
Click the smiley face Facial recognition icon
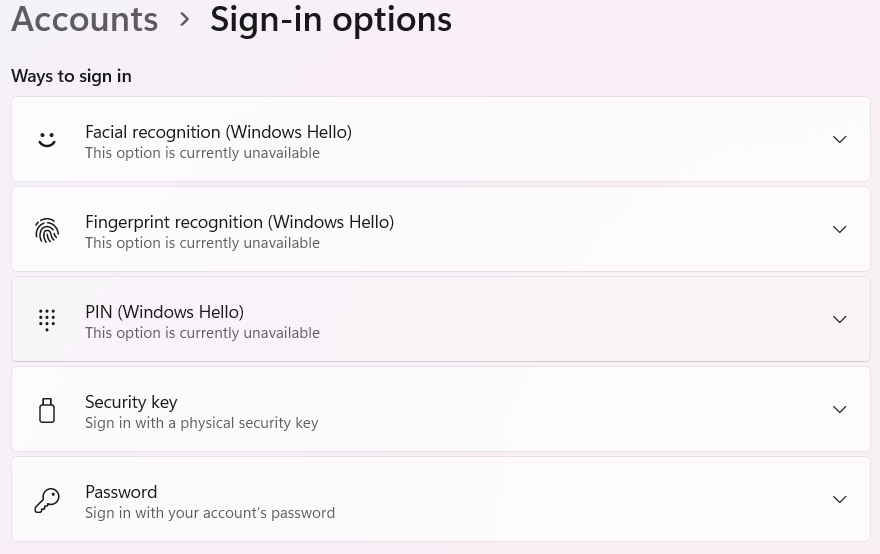[x=47, y=139]
